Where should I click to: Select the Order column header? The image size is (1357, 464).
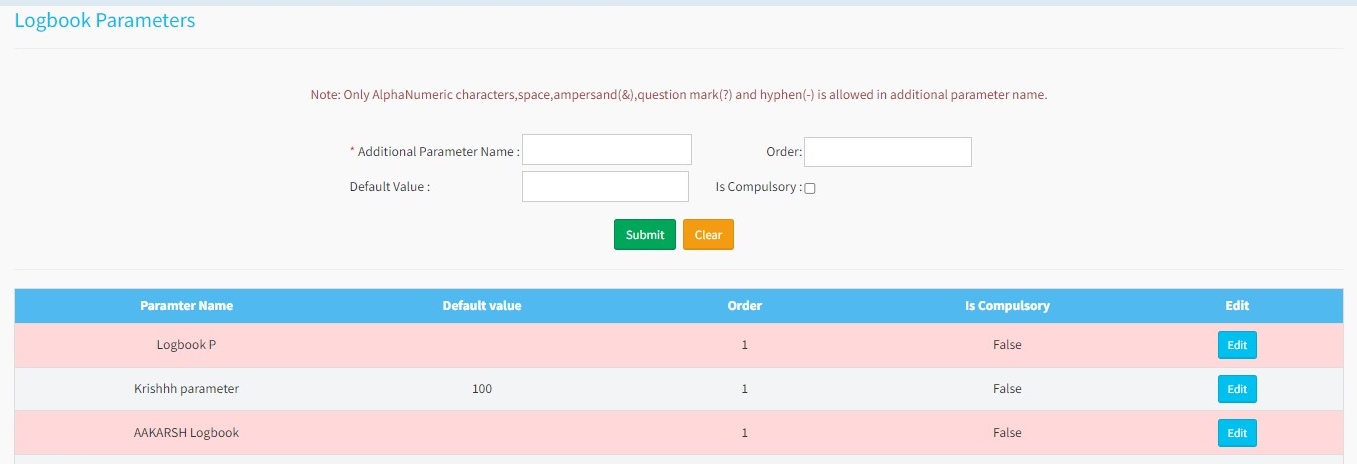(x=744, y=306)
